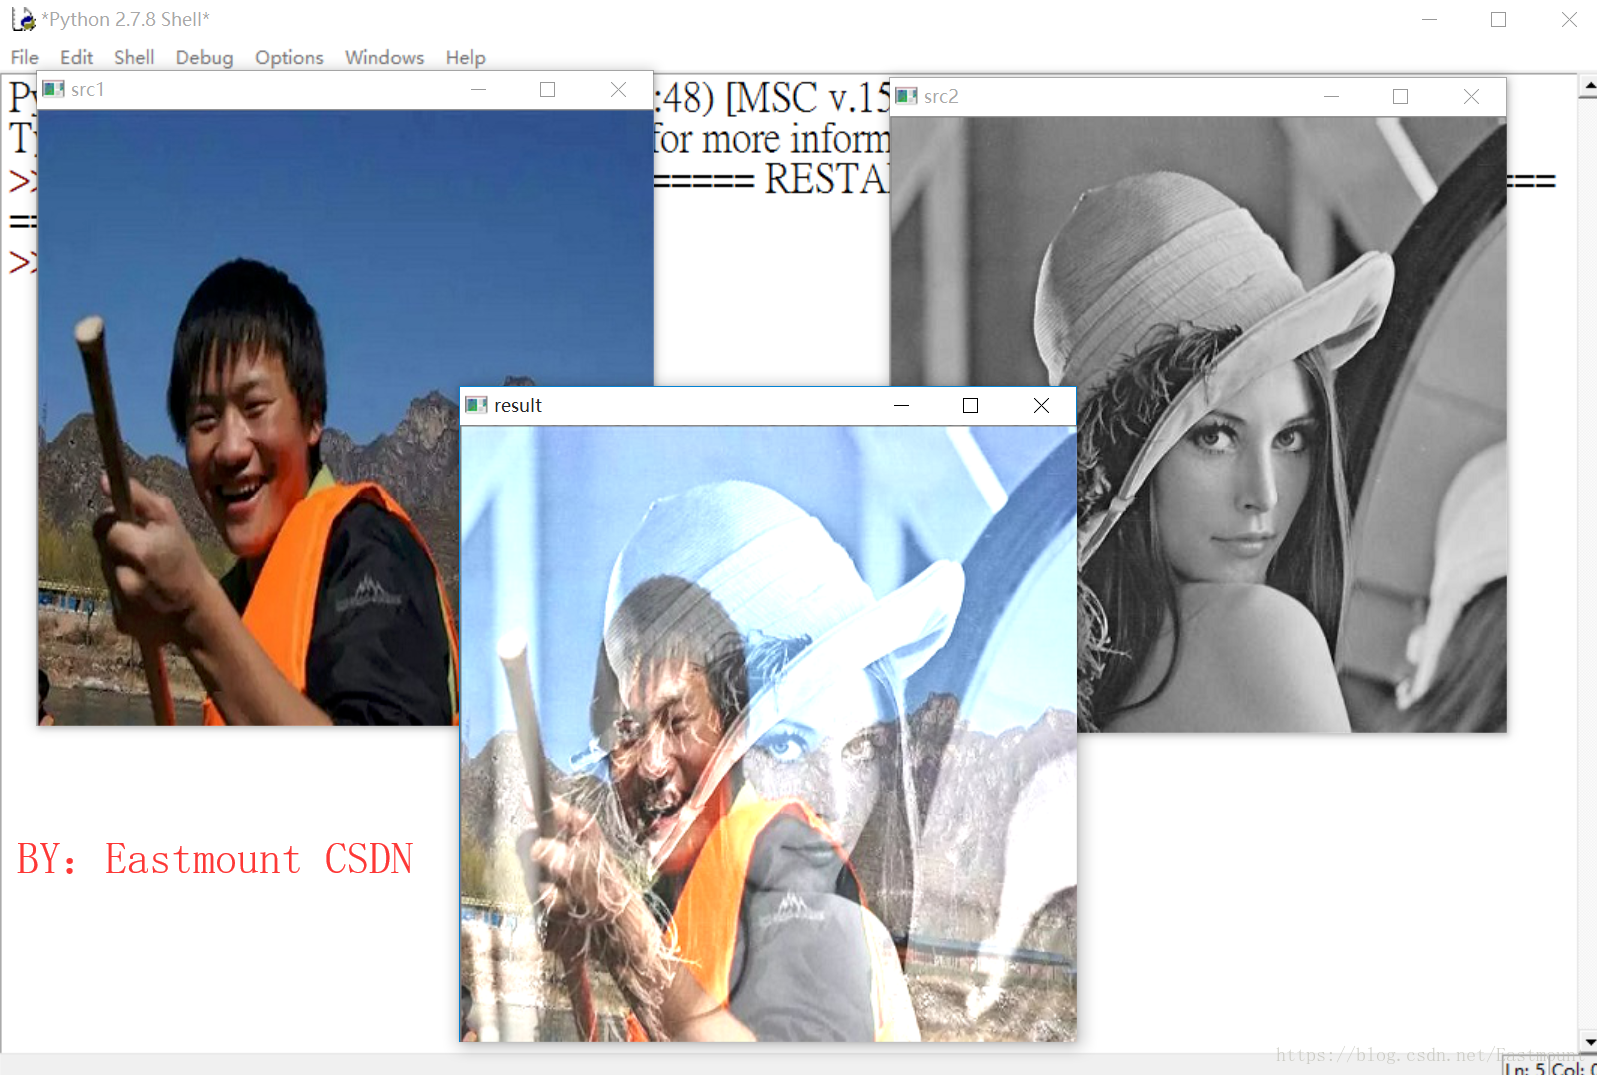Close the src2 image window
The height and width of the screenshot is (1075, 1597).
1471,97
